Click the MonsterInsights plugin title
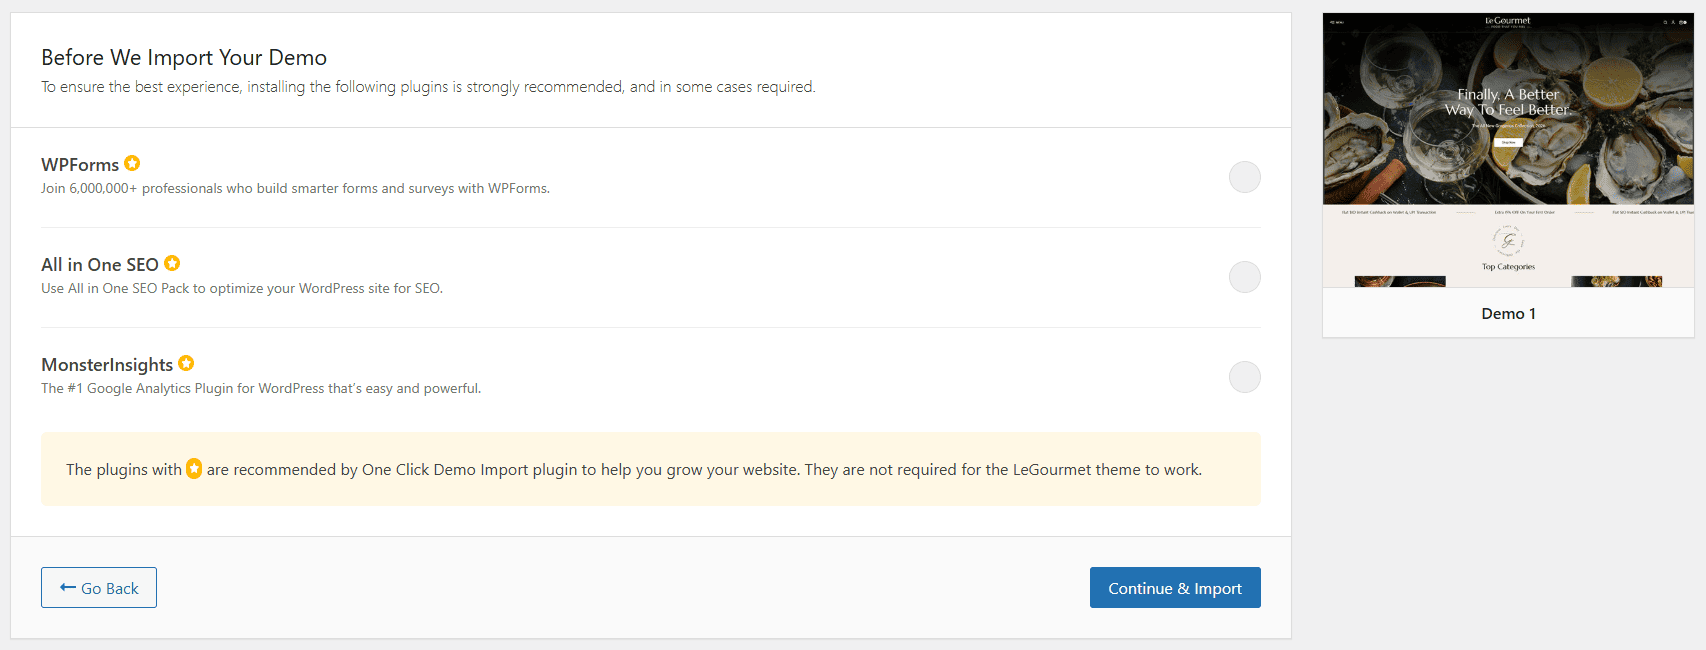This screenshot has height=650, width=1706. click(x=107, y=365)
